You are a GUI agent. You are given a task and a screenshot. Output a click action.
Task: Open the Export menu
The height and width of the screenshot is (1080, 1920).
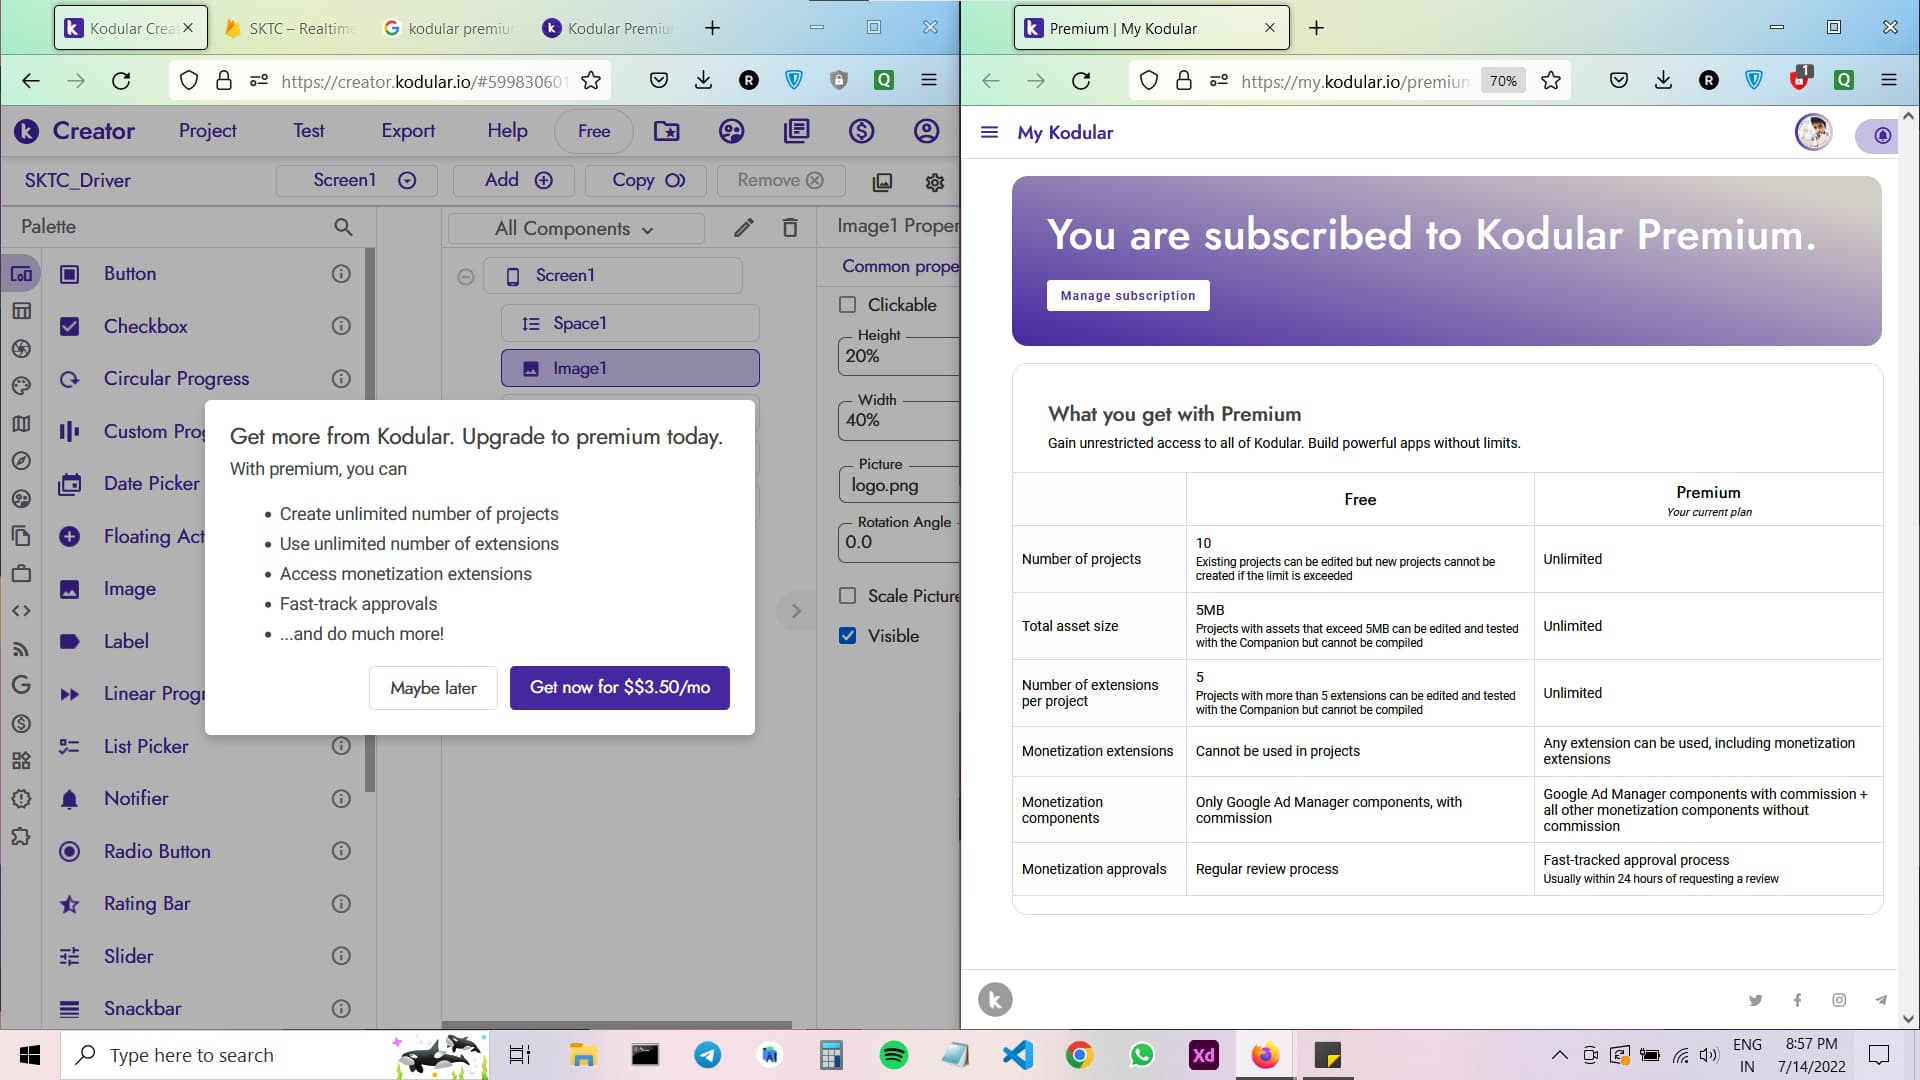[x=408, y=131]
